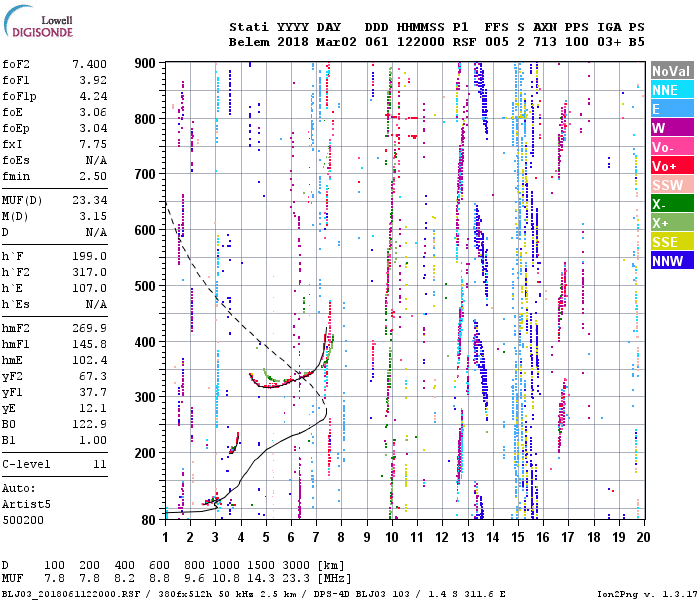Click the C-level value 11
700x600 pixels.
tap(100, 464)
